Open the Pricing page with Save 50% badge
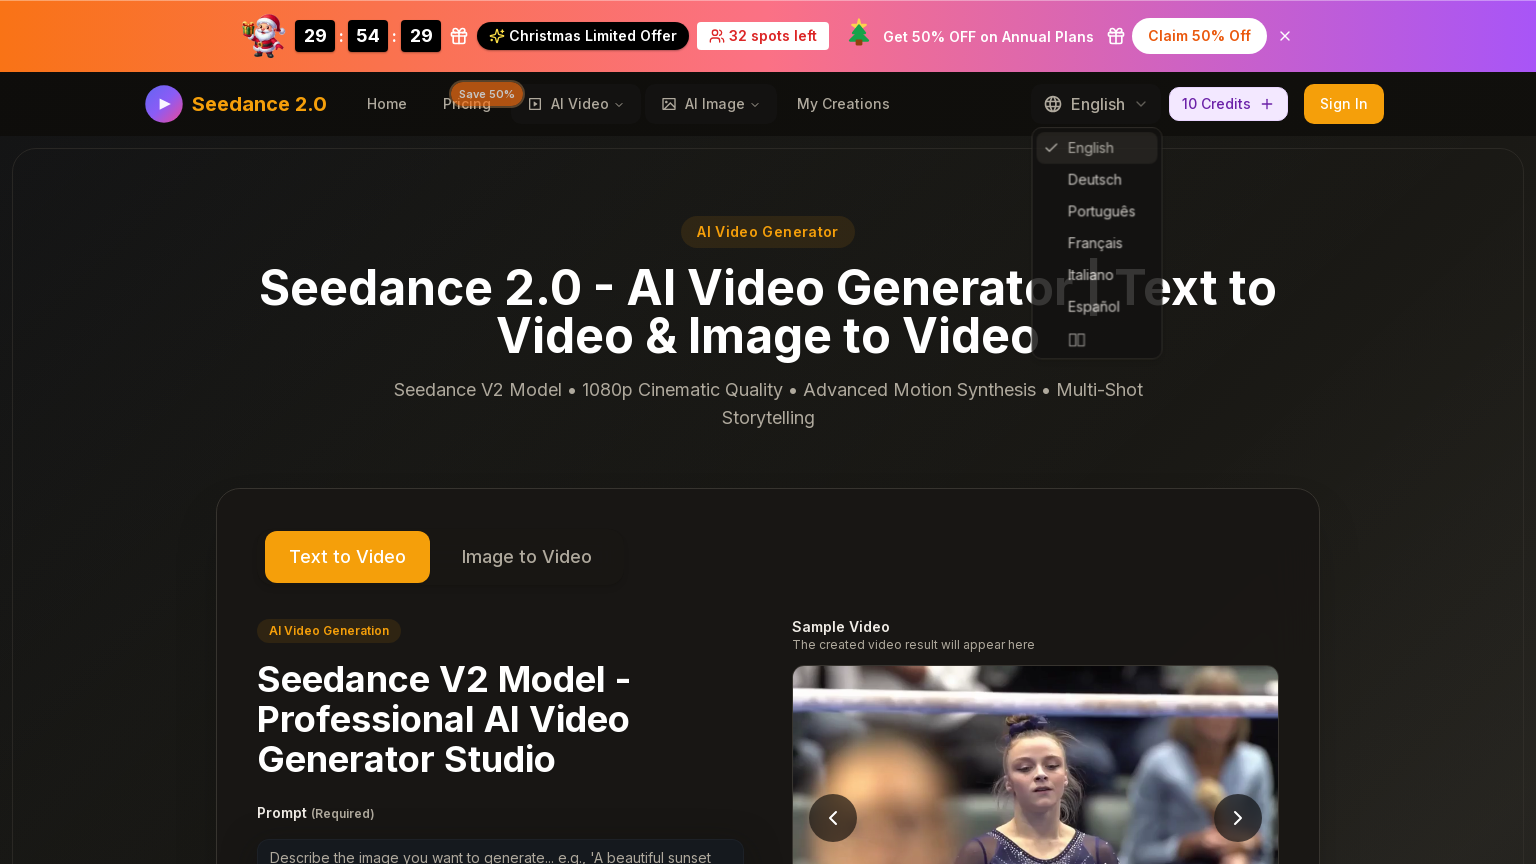The image size is (1536, 864). [x=466, y=104]
